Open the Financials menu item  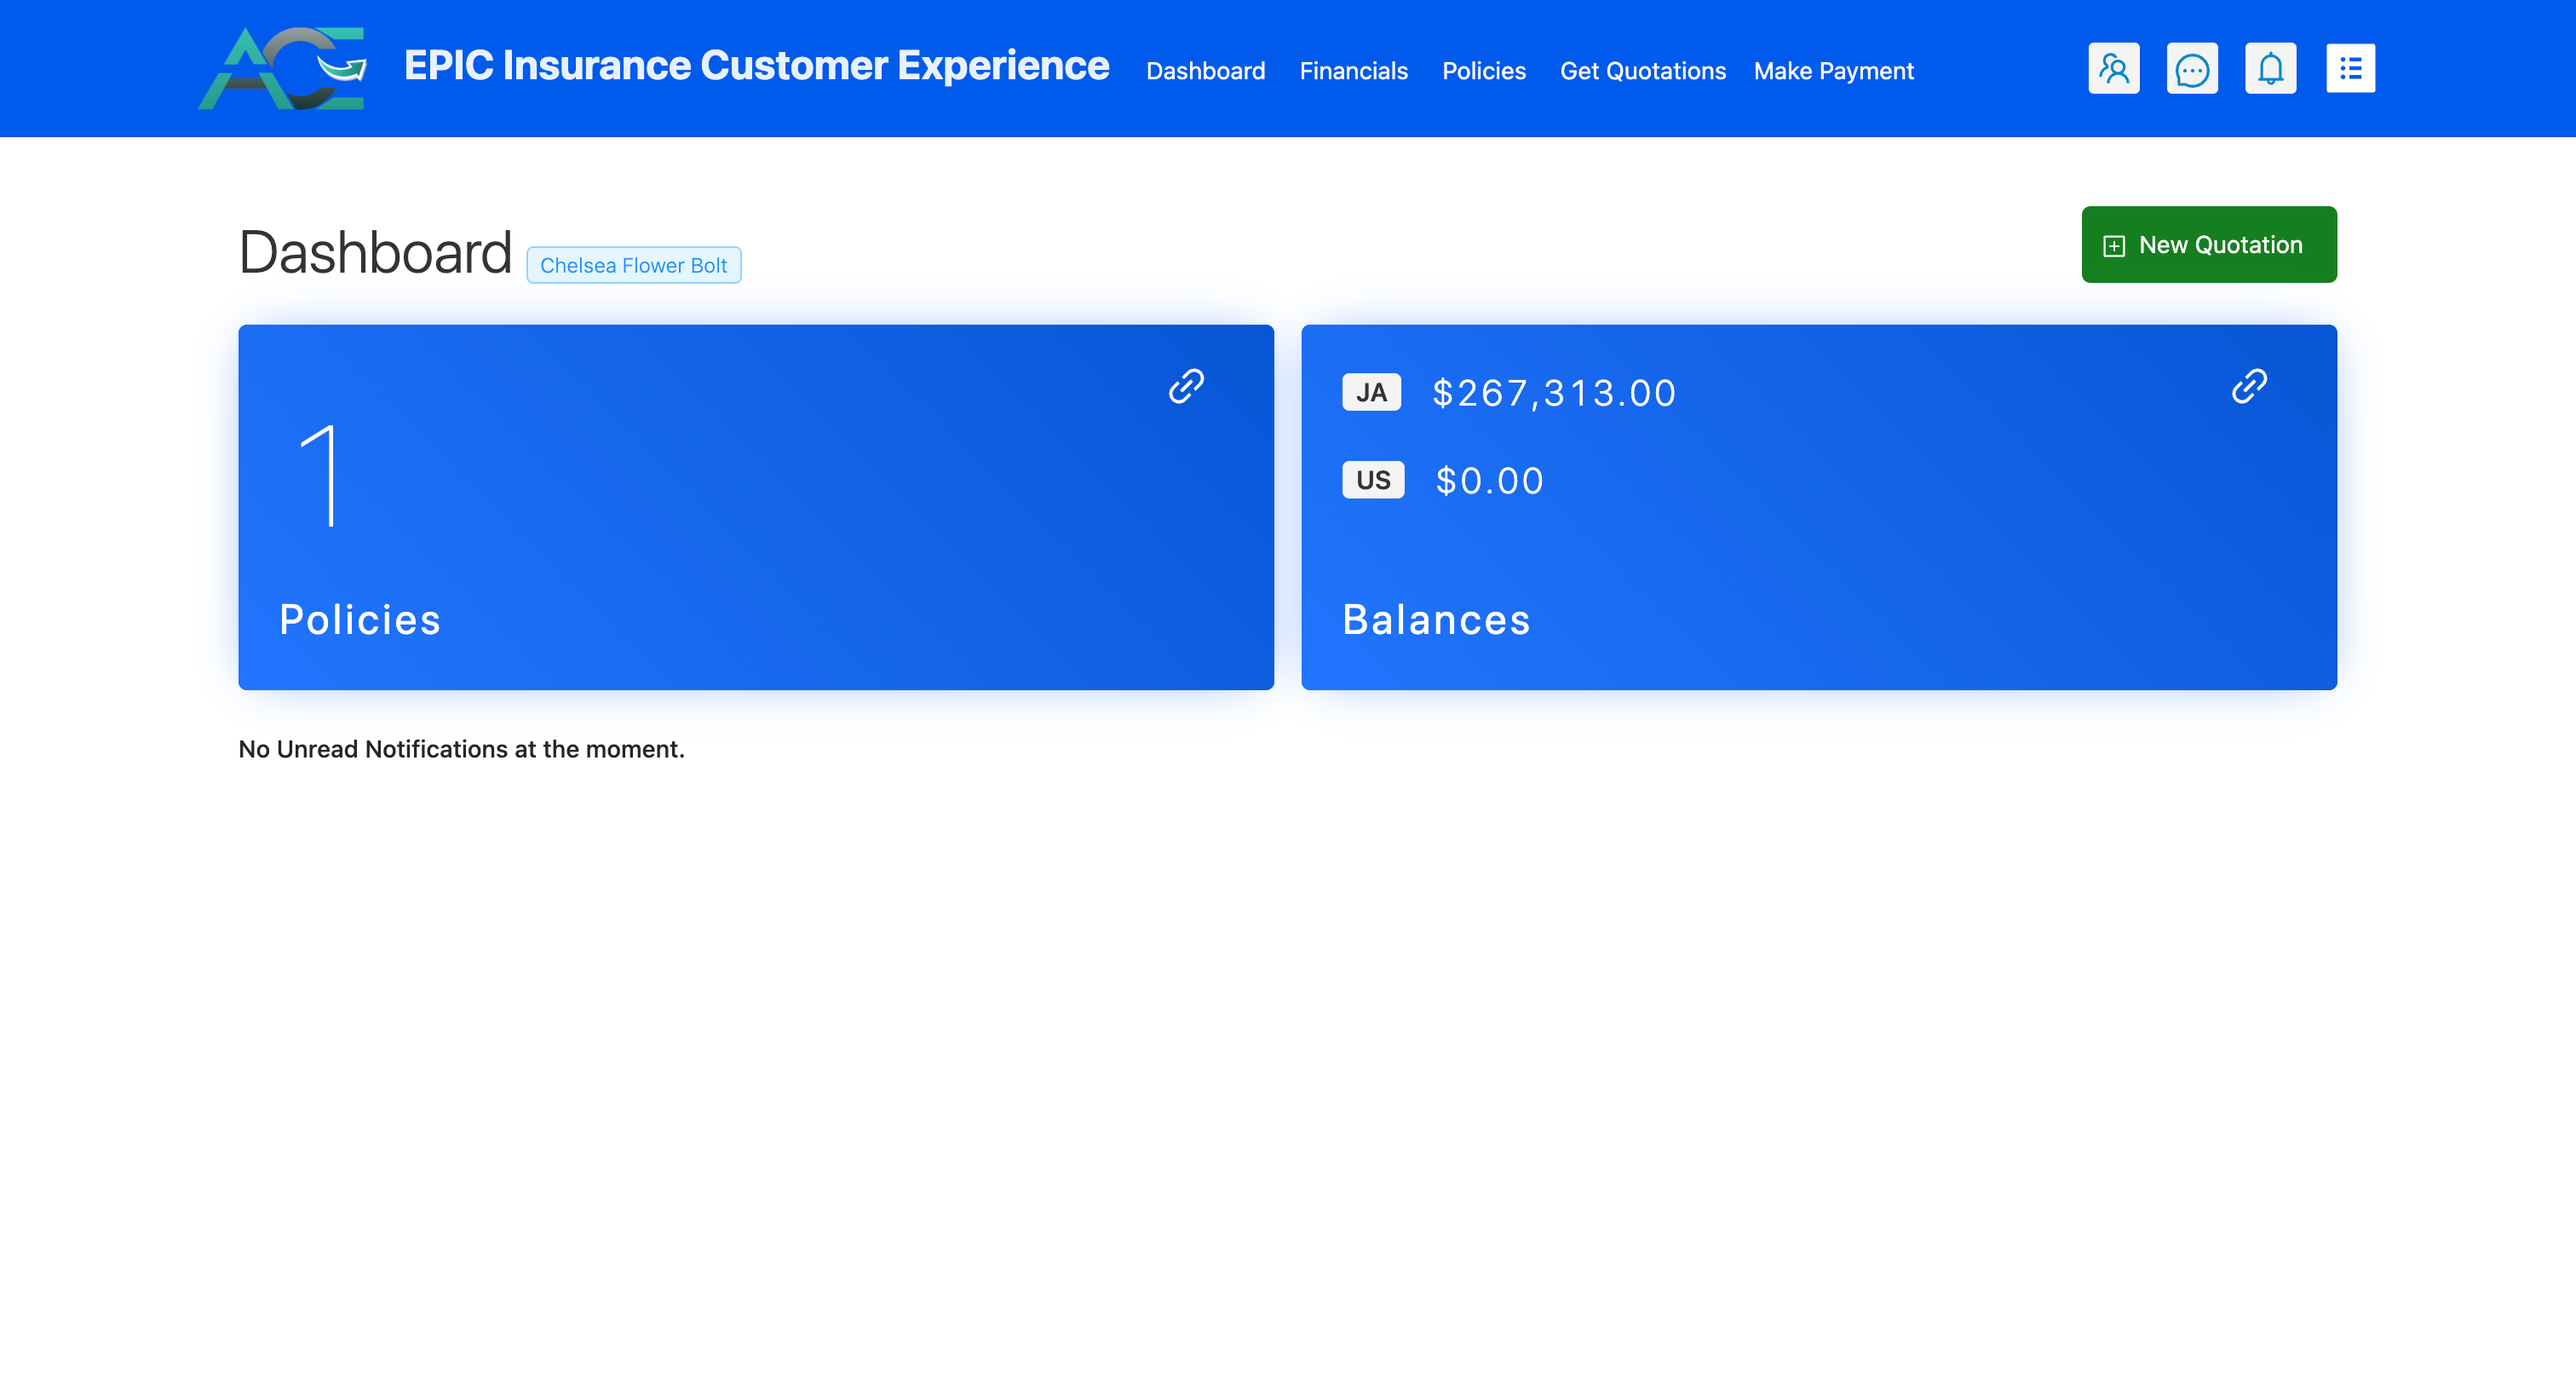point(1353,71)
